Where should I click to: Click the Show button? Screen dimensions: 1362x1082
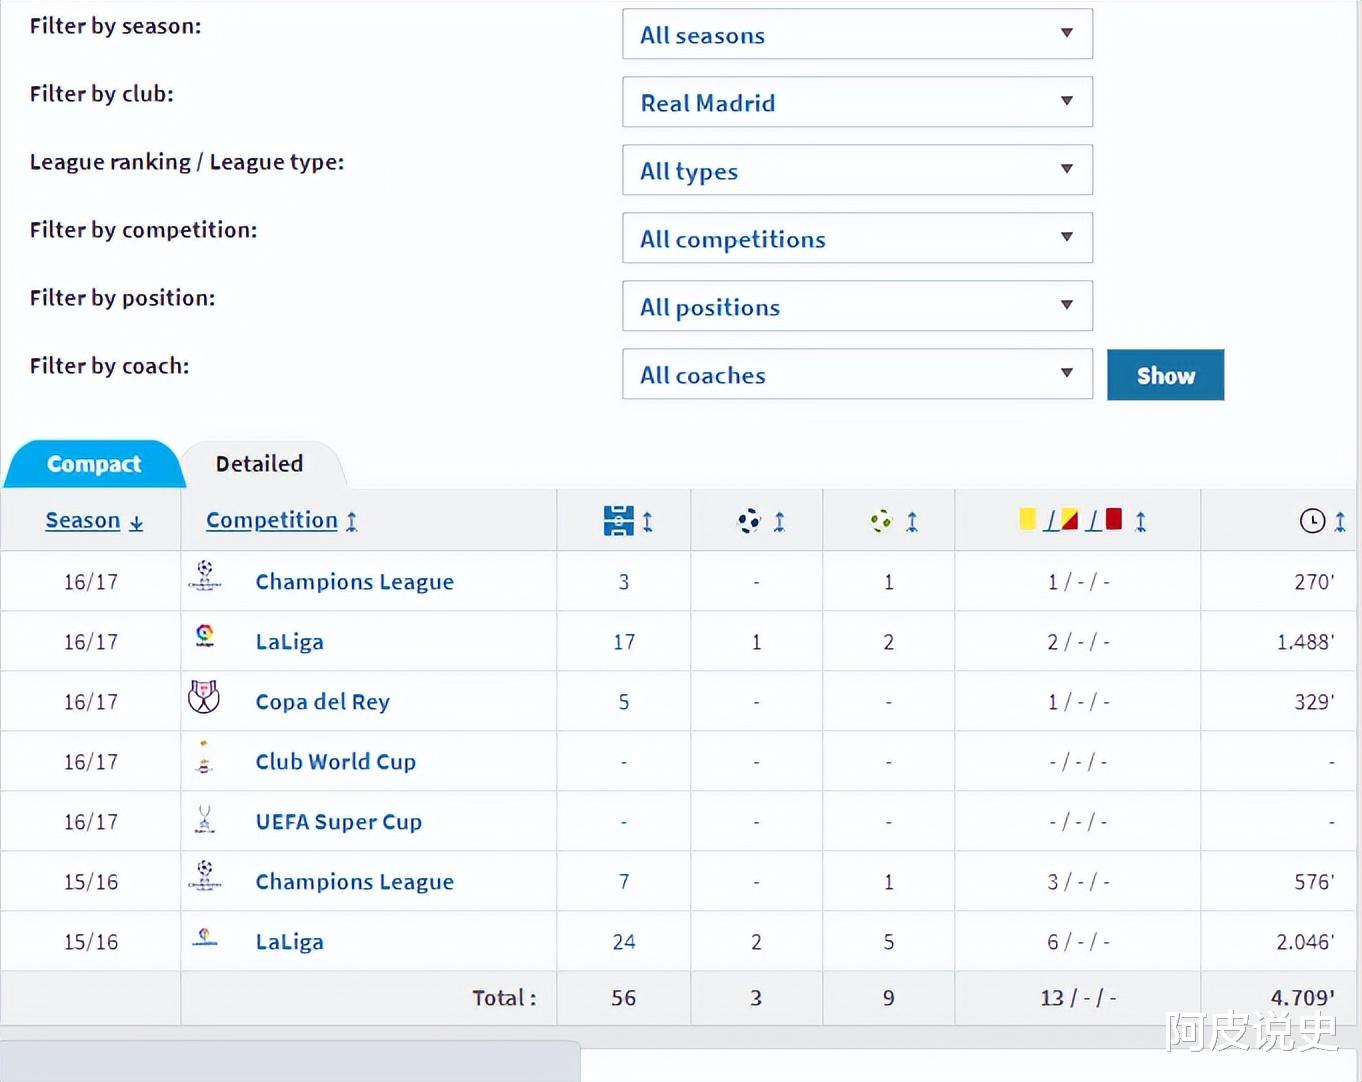[1165, 375]
